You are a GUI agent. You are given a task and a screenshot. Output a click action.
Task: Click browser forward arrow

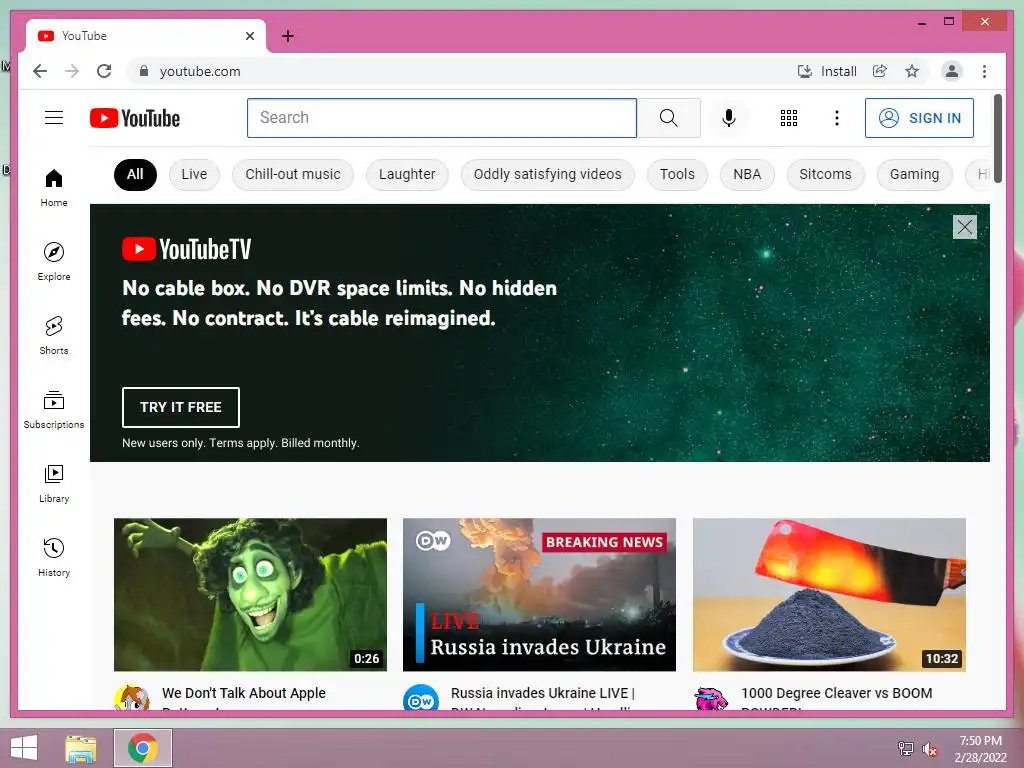tap(72, 71)
